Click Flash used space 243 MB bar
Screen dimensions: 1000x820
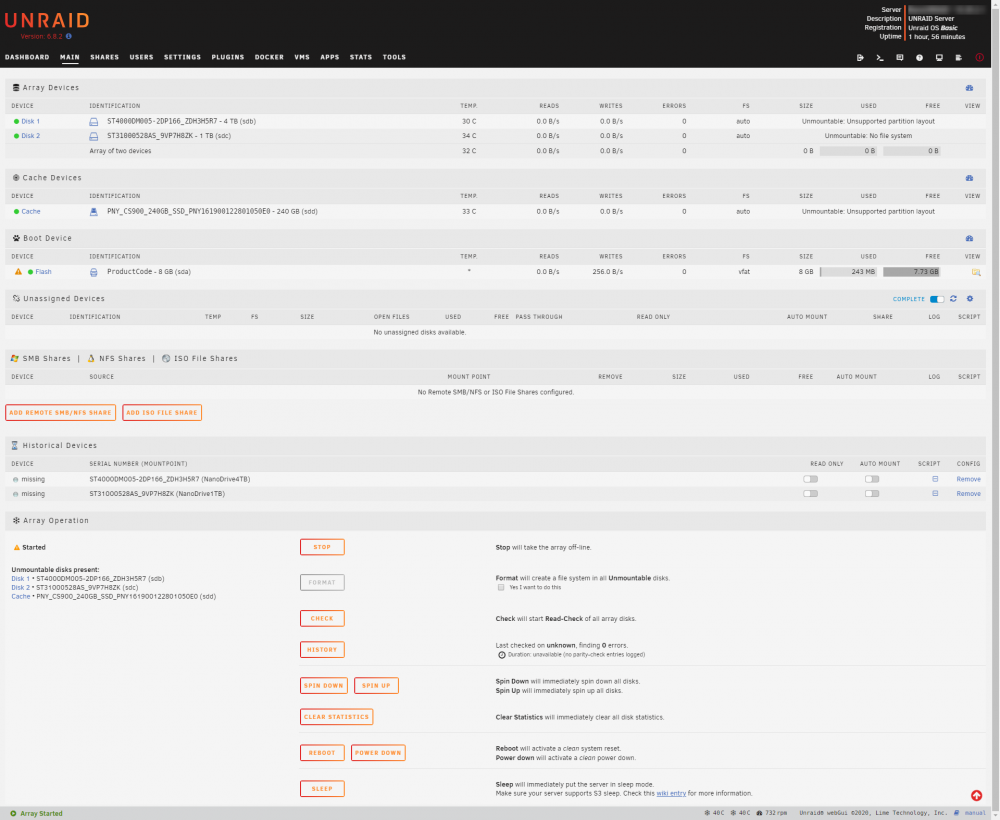click(848, 272)
